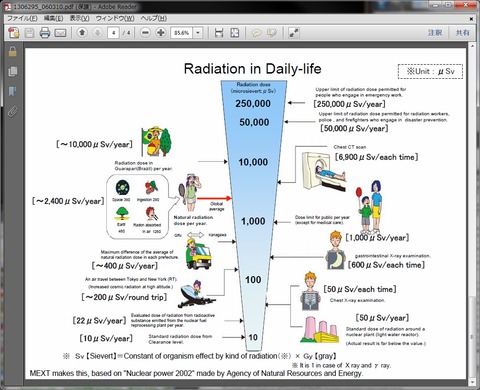Click the 1,000 value on the scale
This screenshot has width=480, height=390.
coord(253,221)
